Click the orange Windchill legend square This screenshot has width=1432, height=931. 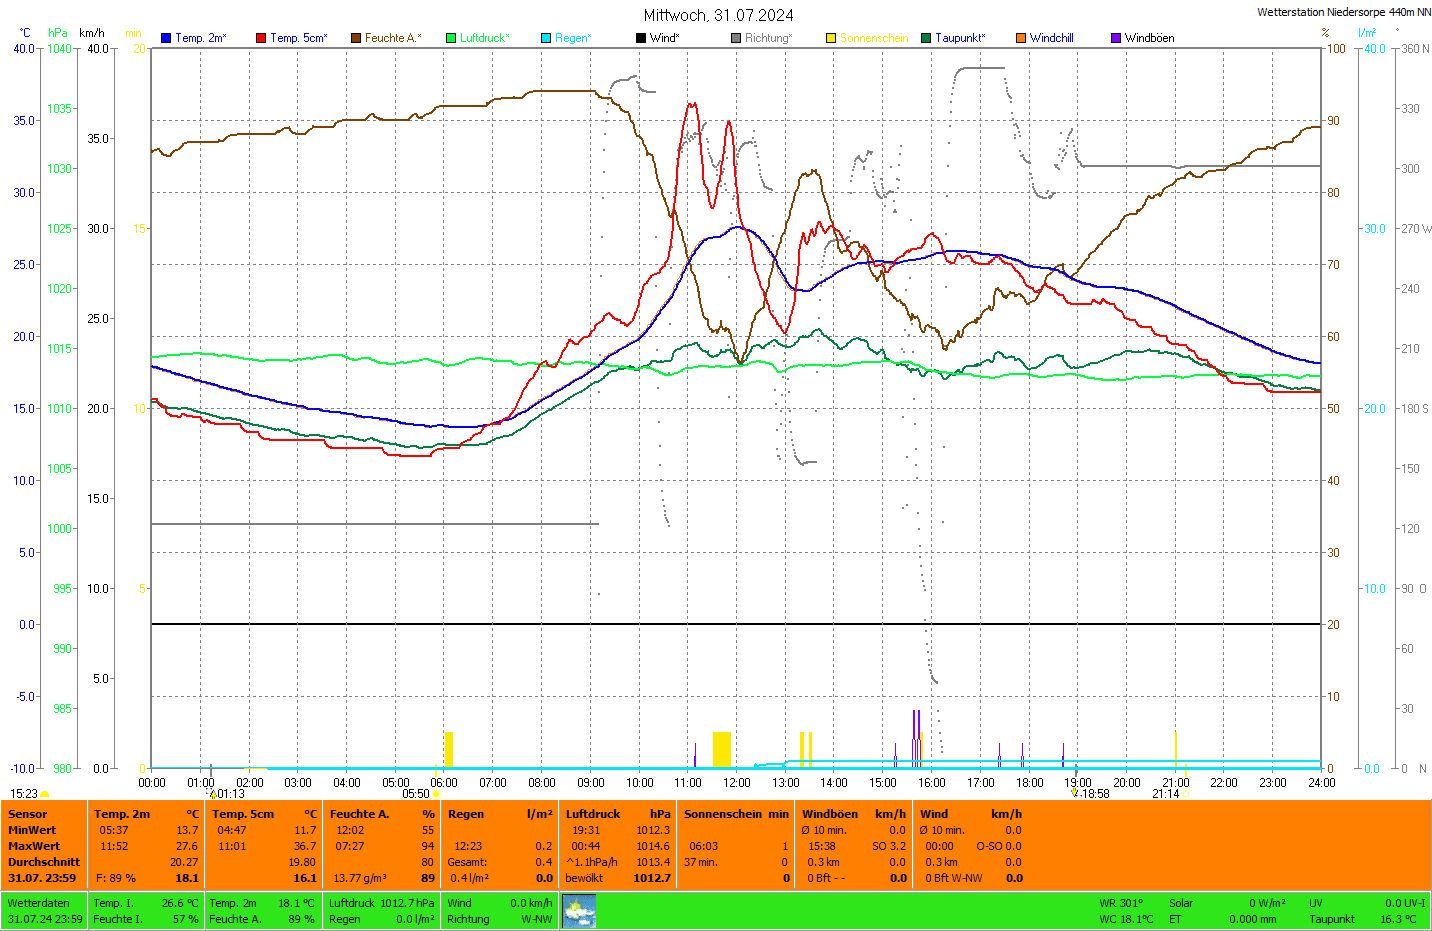(x=1021, y=38)
